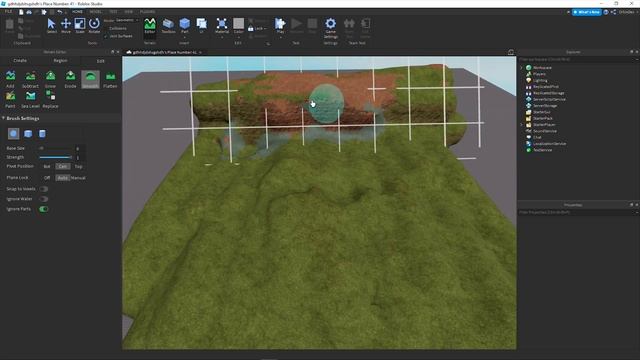Viewport: 640px width, 360px height.
Task: Open the Material picker
Action: coord(222,26)
